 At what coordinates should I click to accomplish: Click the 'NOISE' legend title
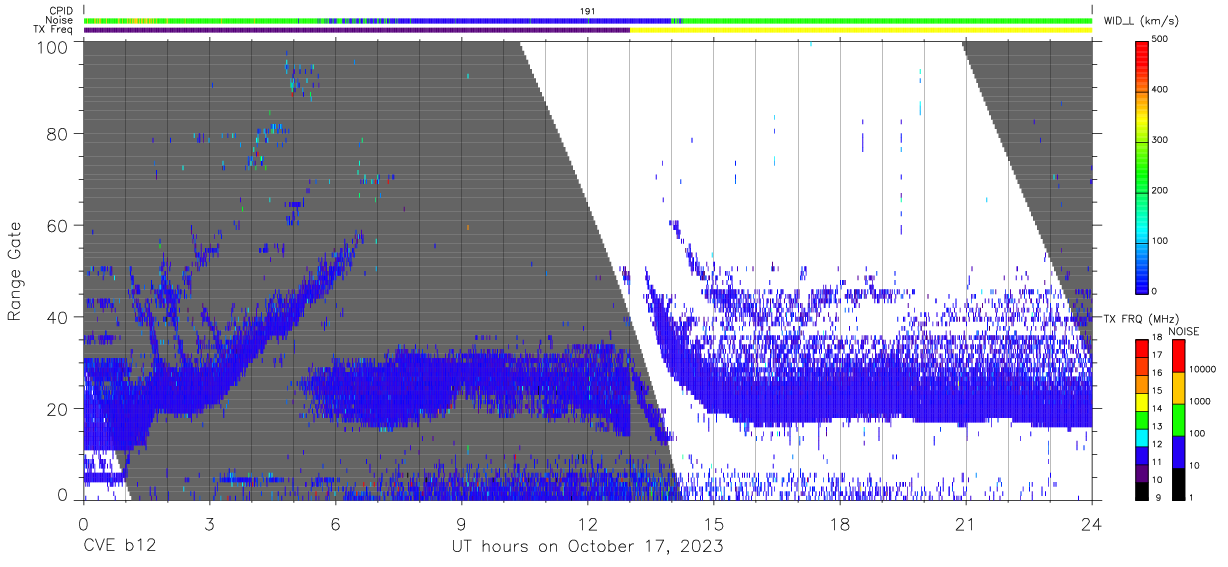(x=1184, y=330)
